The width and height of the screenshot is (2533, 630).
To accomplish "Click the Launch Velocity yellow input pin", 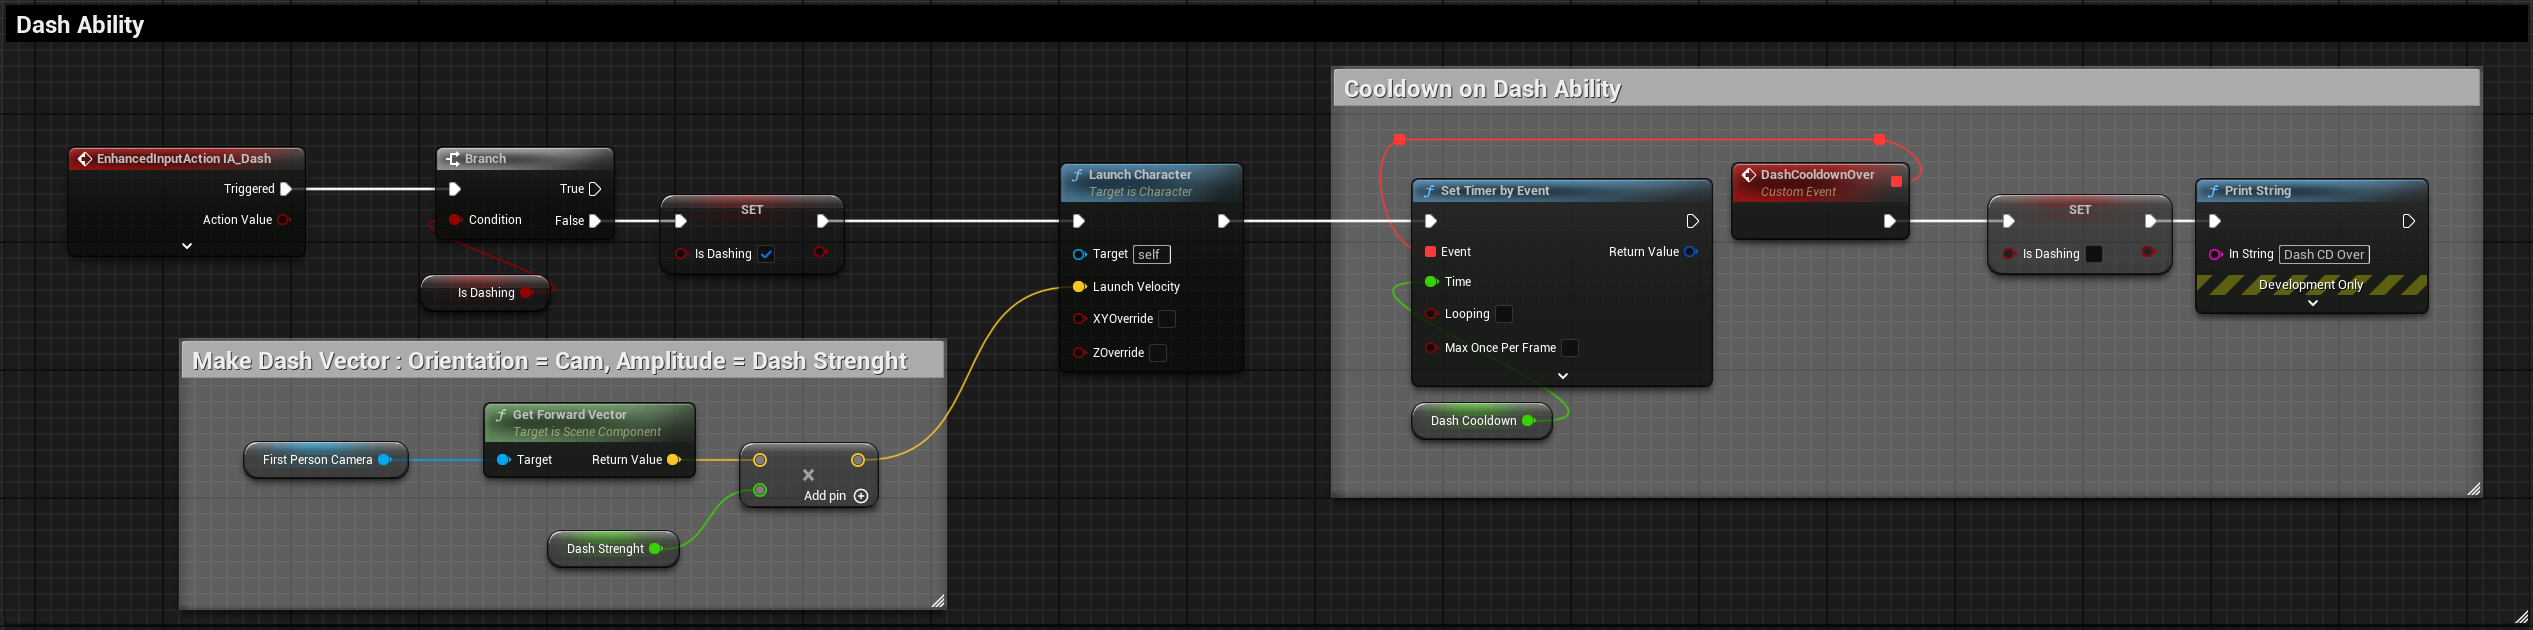I will click(x=1079, y=287).
